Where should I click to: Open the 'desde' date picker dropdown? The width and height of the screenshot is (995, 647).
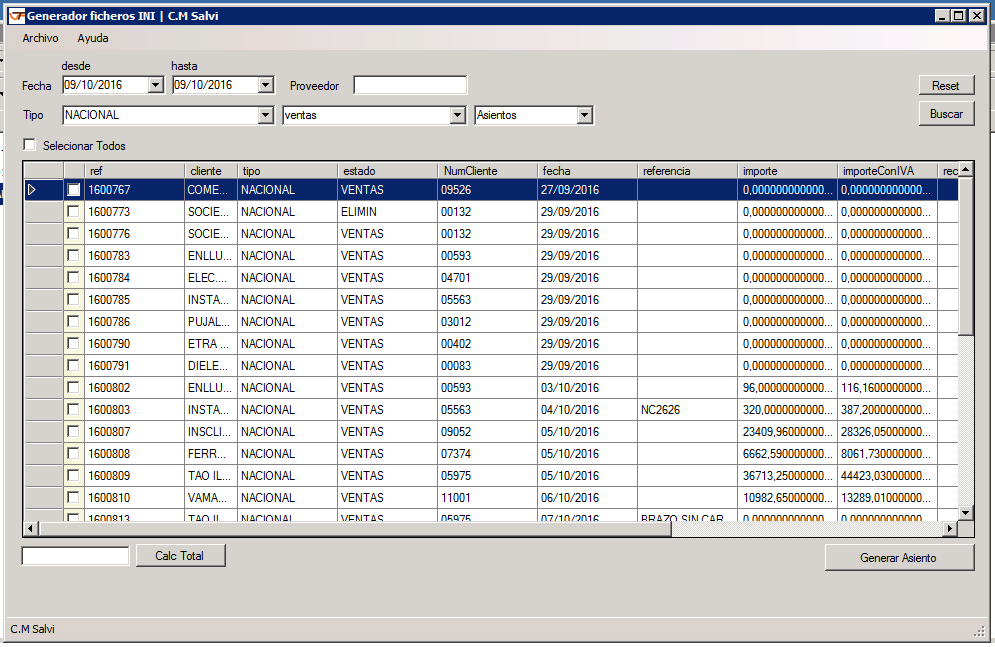coord(155,86)
